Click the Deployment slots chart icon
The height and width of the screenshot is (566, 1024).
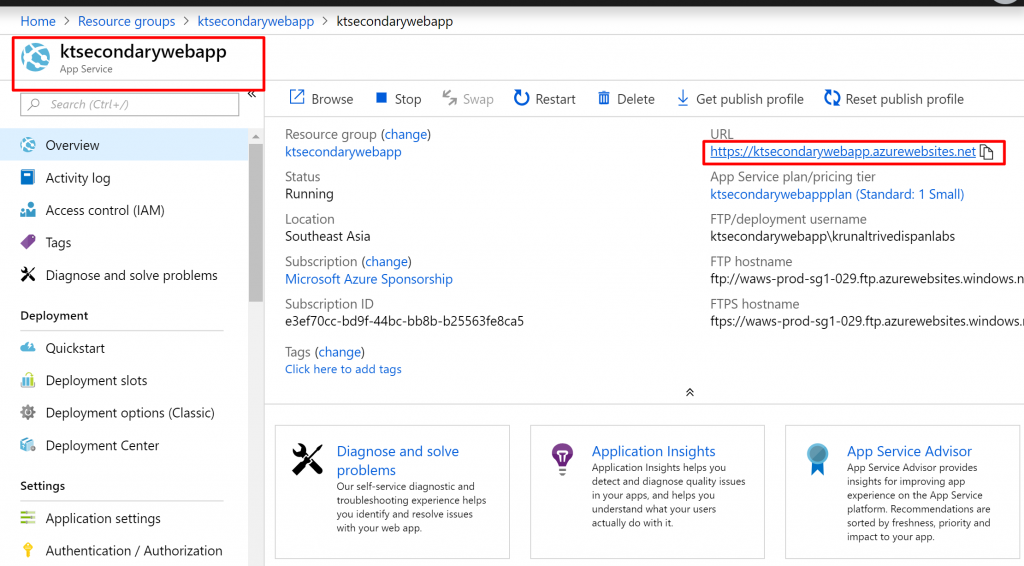28,380
